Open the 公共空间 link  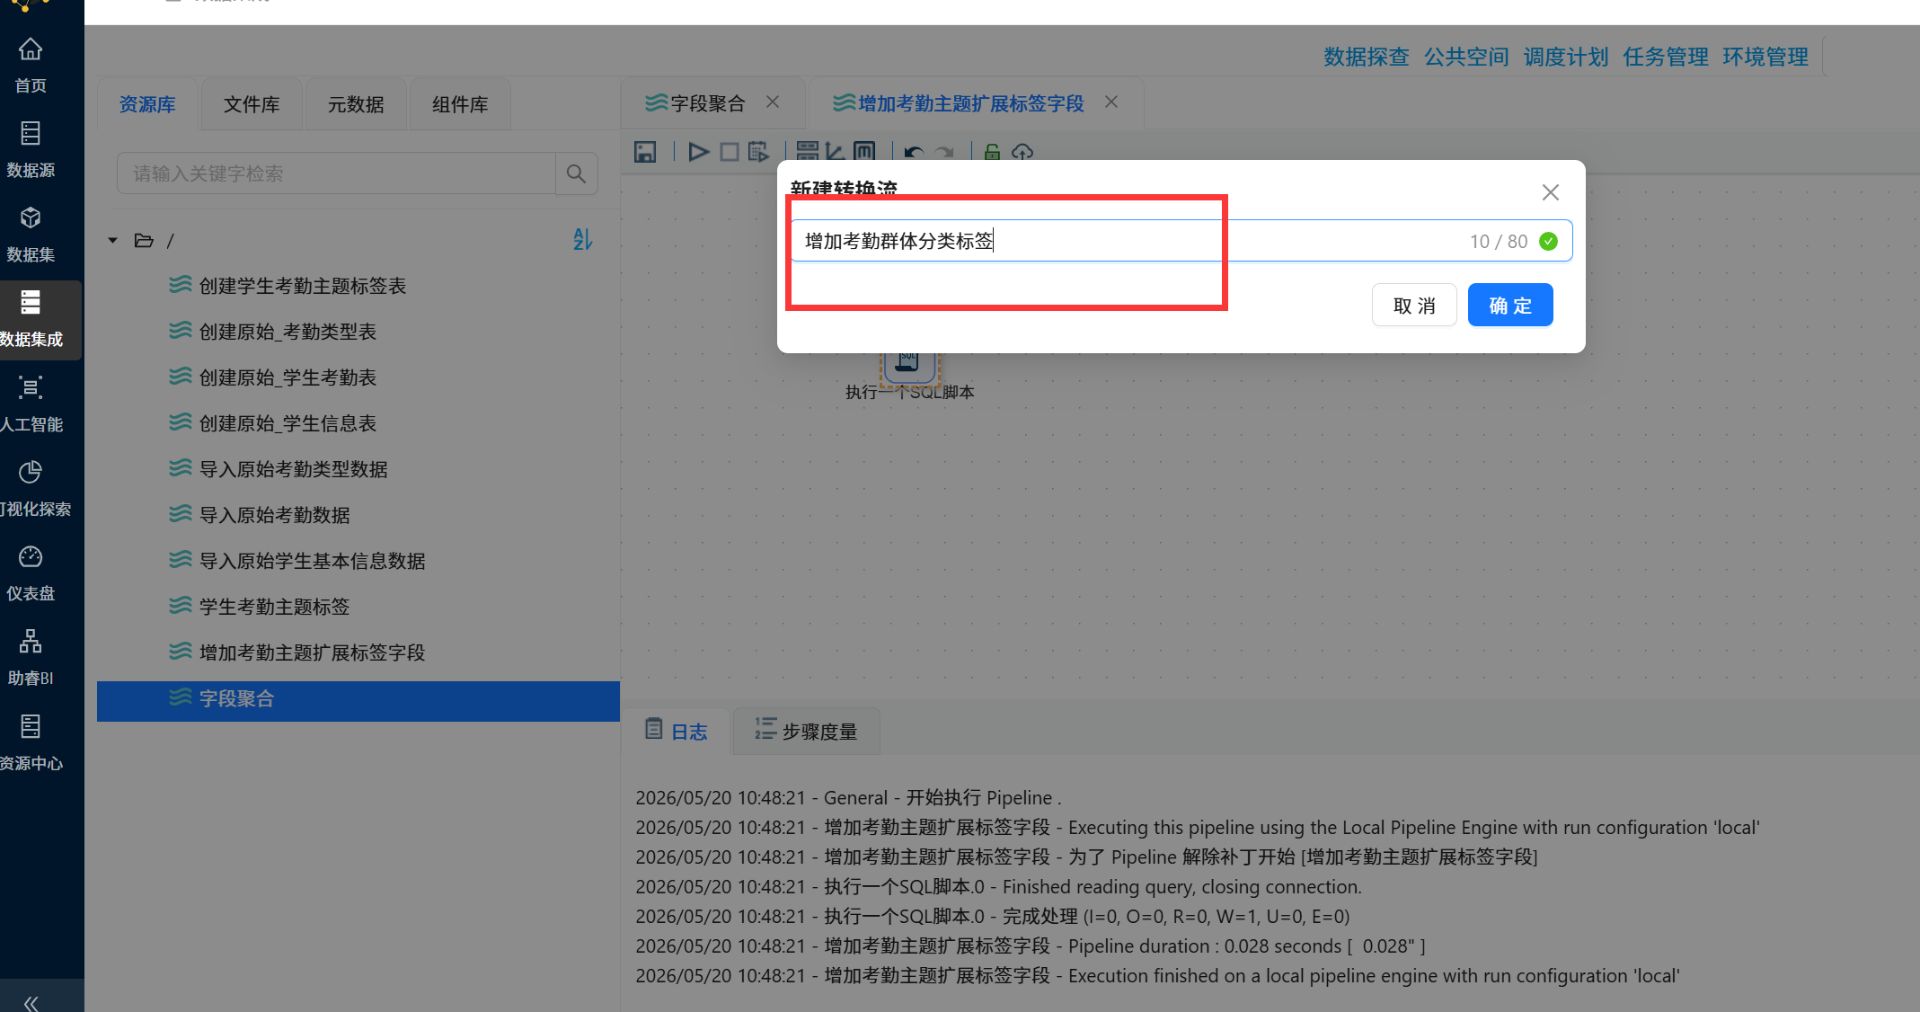coord(1466,57)
